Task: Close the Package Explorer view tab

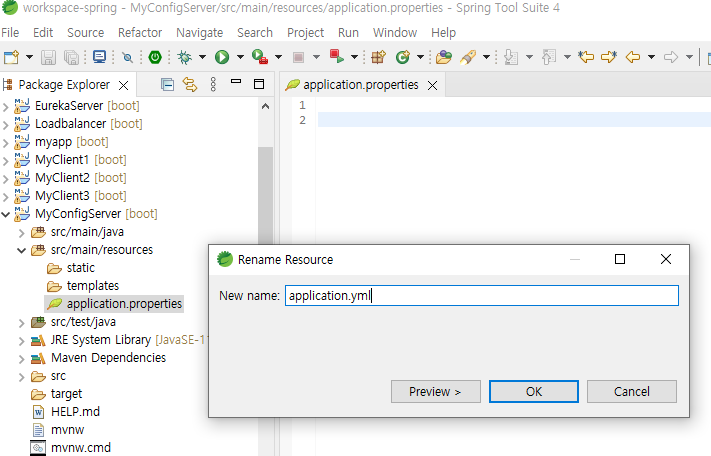Action: point(123,85)
